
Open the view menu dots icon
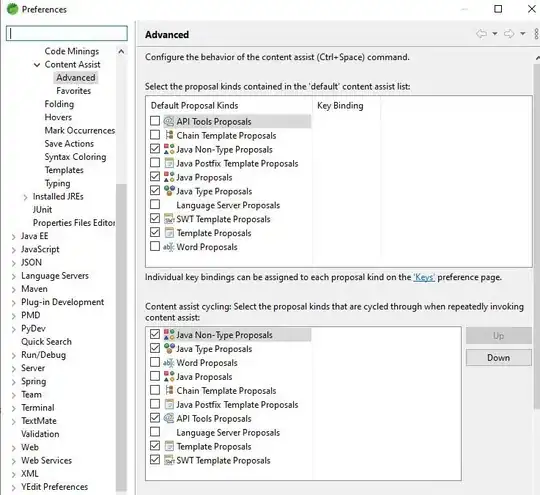(x=536, y=34)
